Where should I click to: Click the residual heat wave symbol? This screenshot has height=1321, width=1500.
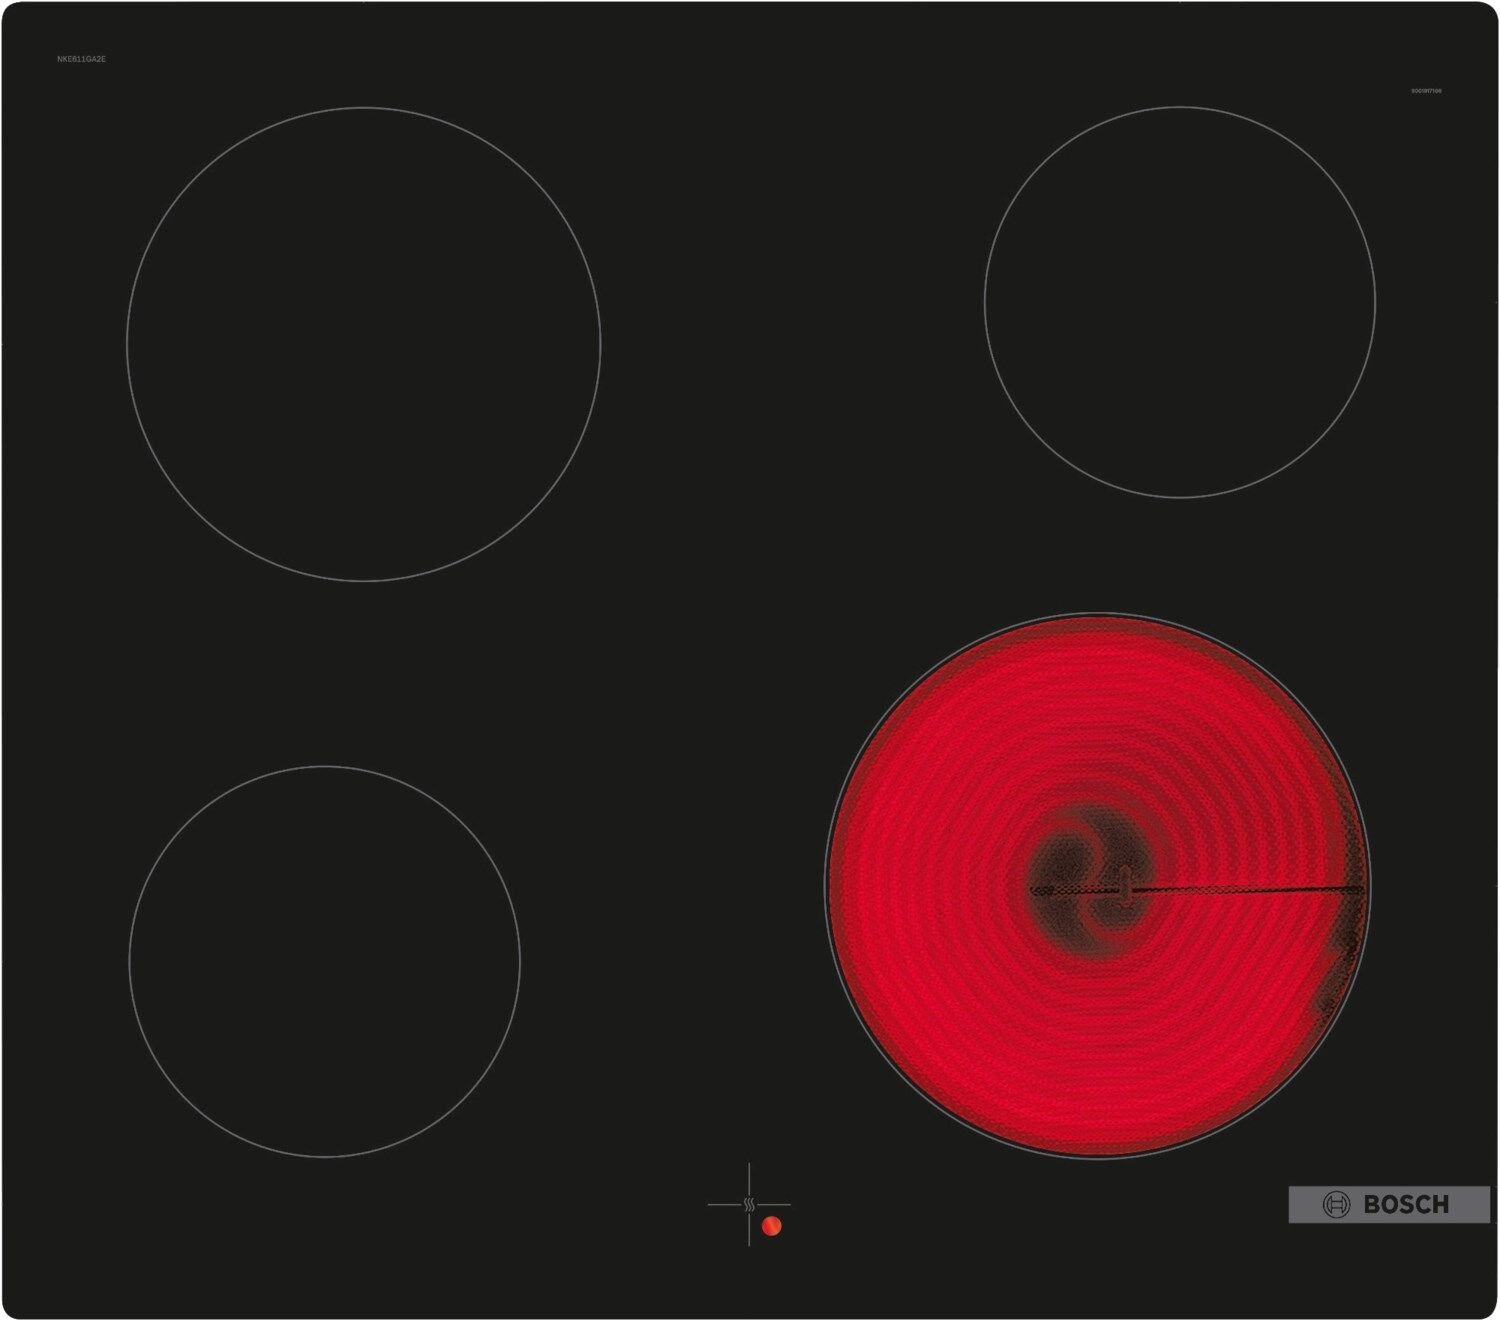point(749,1205)
